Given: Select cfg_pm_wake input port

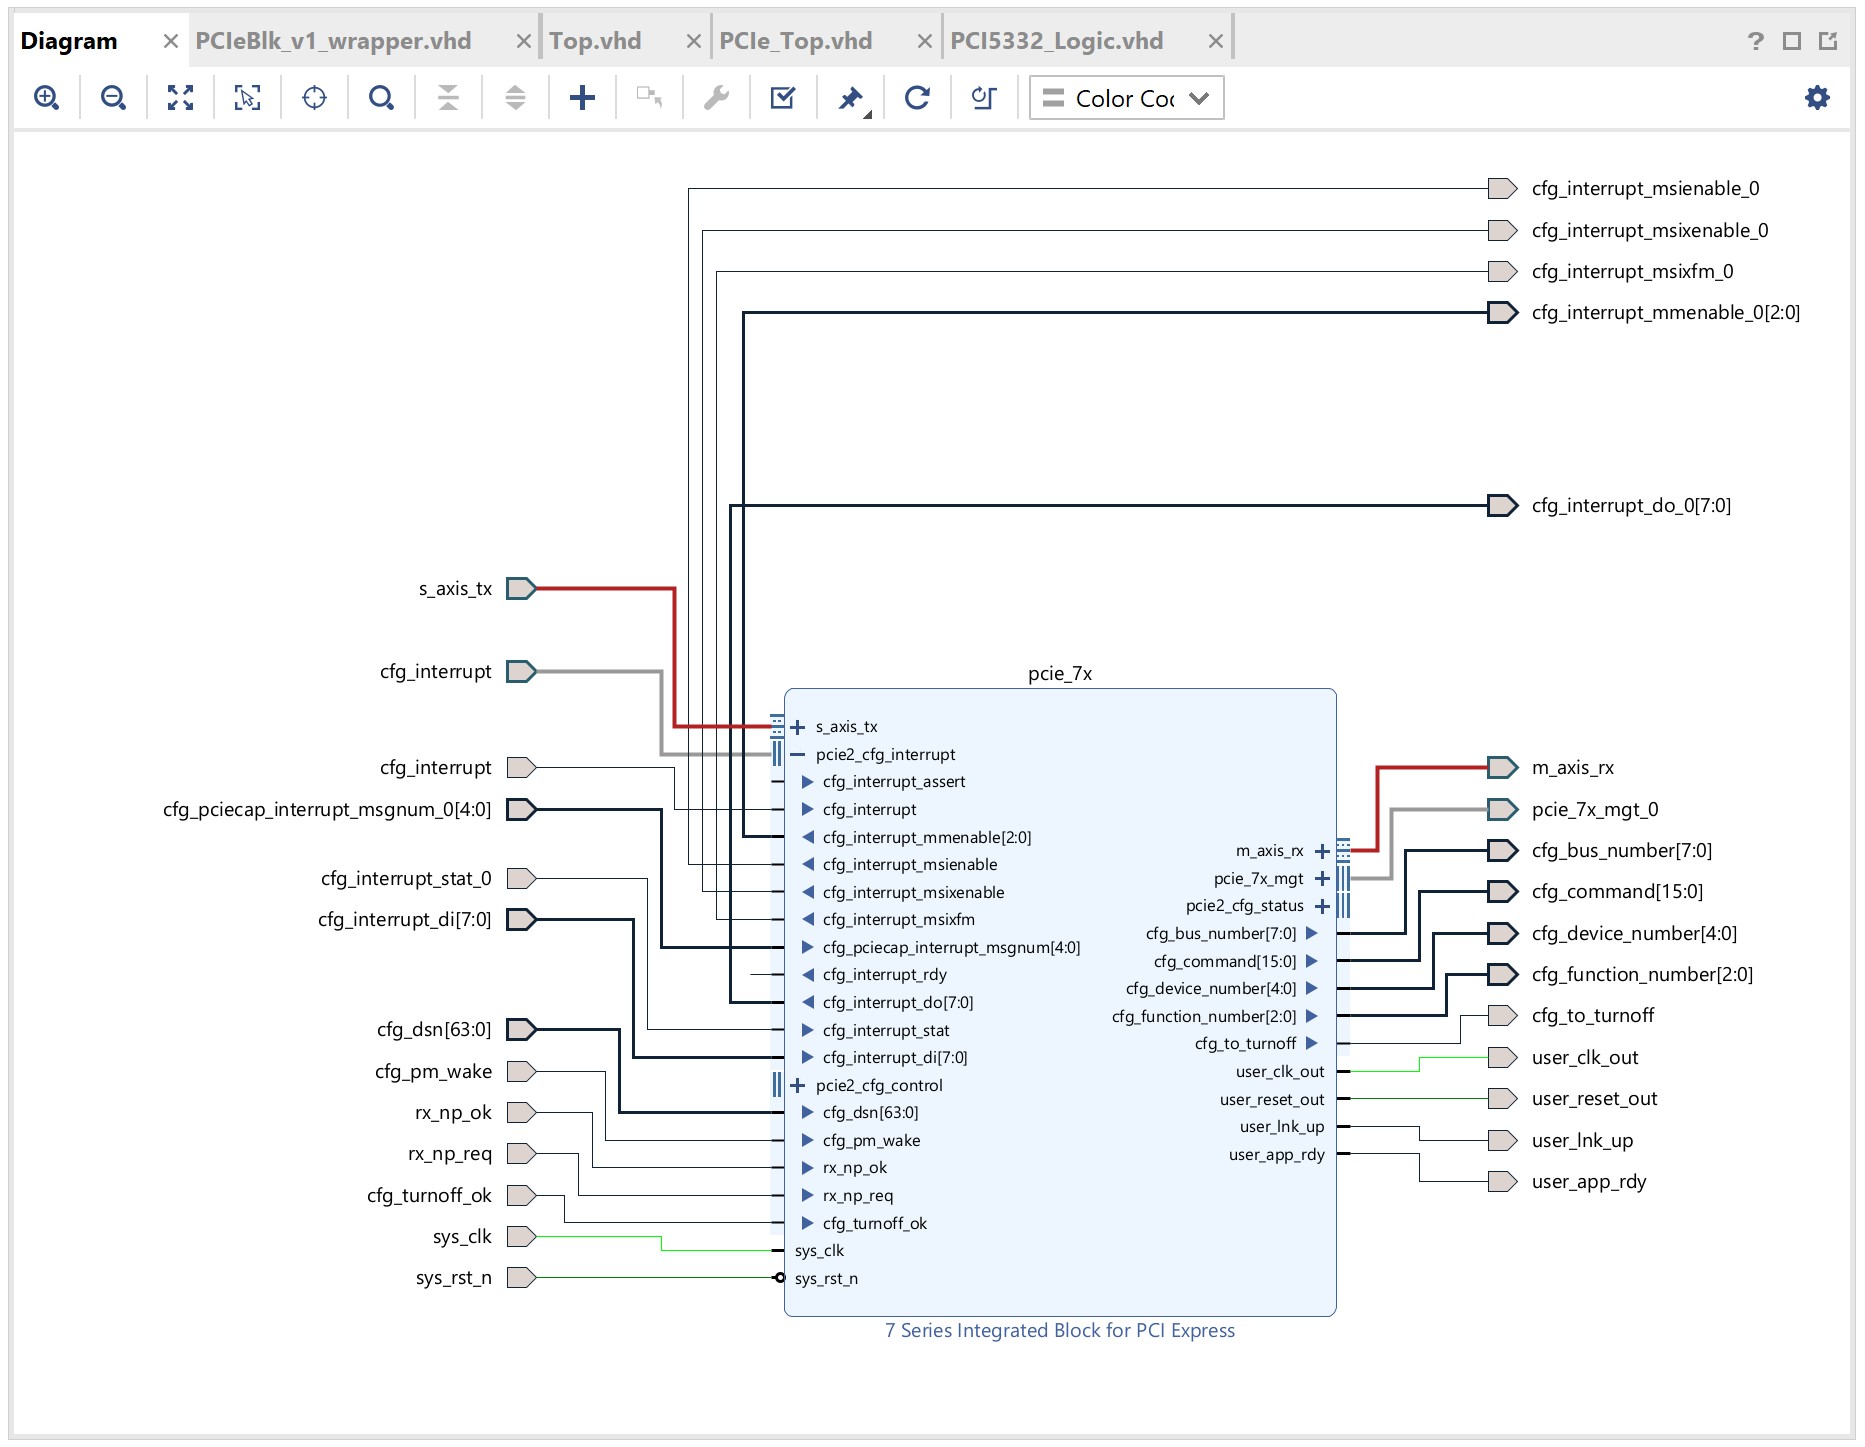Looking at the screenshot, I should coord(521,1072).
